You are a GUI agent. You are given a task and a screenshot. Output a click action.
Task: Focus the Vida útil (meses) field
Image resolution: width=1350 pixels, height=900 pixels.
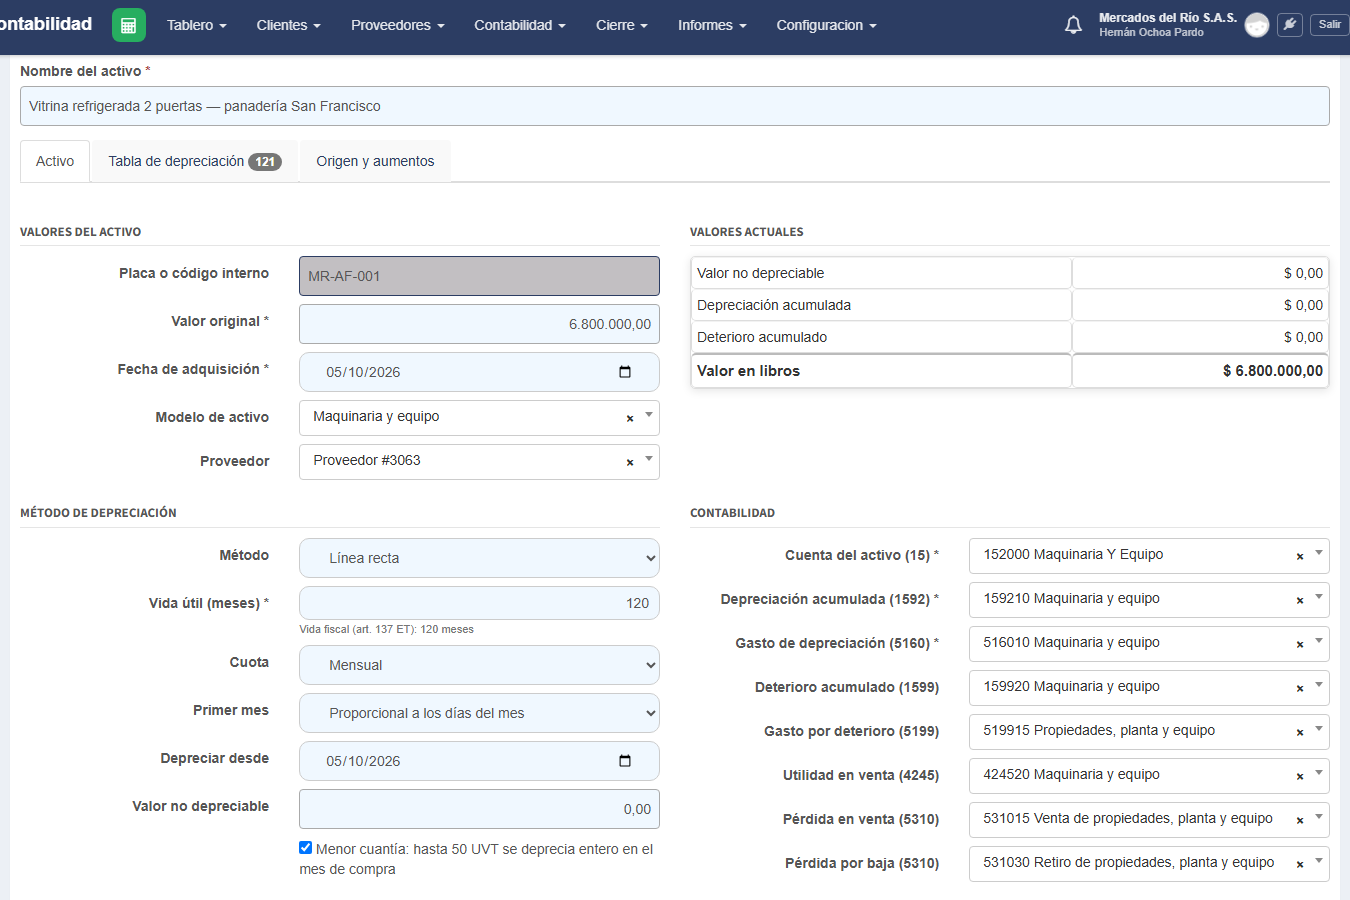tap(479, 603)
